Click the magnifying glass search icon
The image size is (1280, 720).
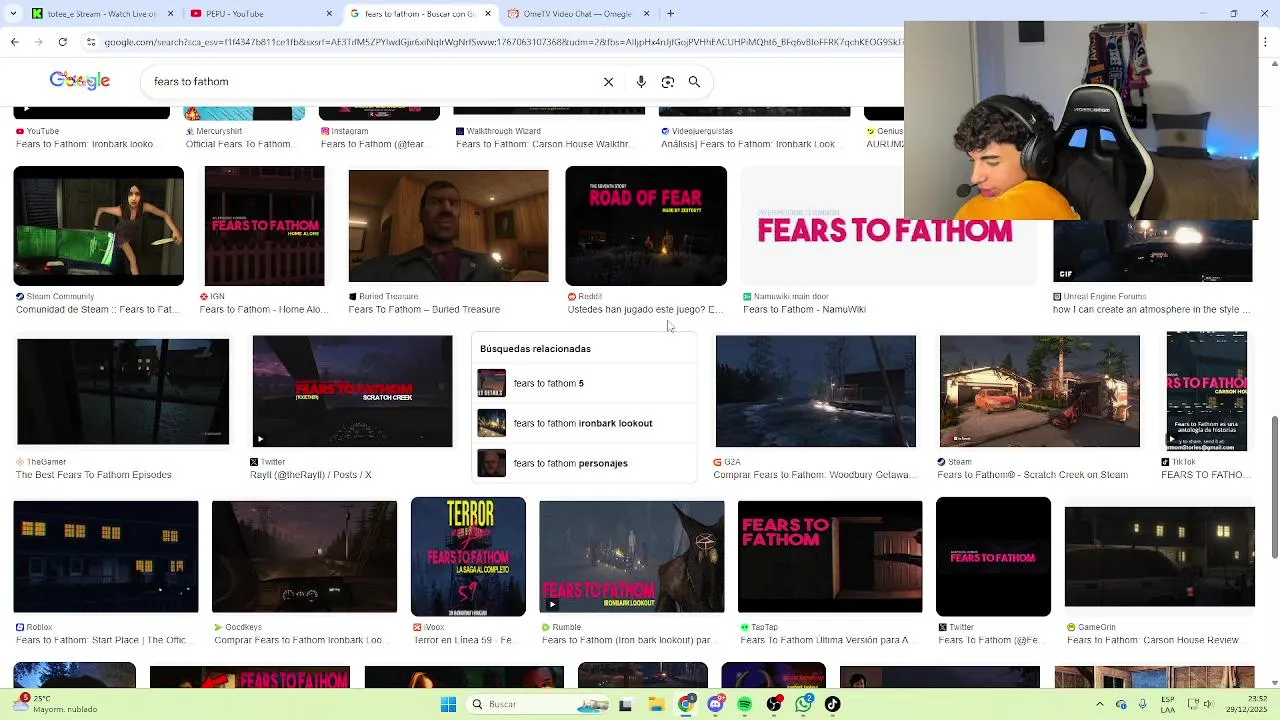coord(694,82)
